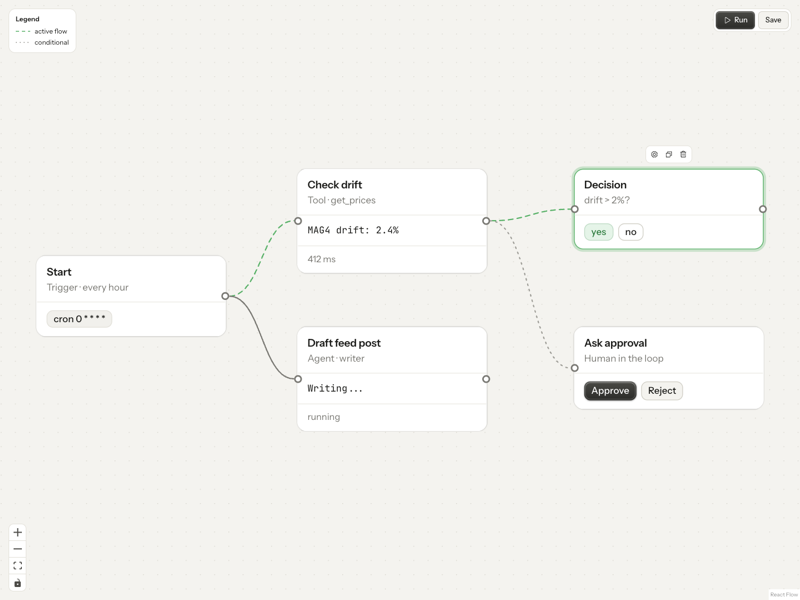This screenshot has height=600, width=800.
Task: Click the Check drift input handle
Action: point(298,221)
